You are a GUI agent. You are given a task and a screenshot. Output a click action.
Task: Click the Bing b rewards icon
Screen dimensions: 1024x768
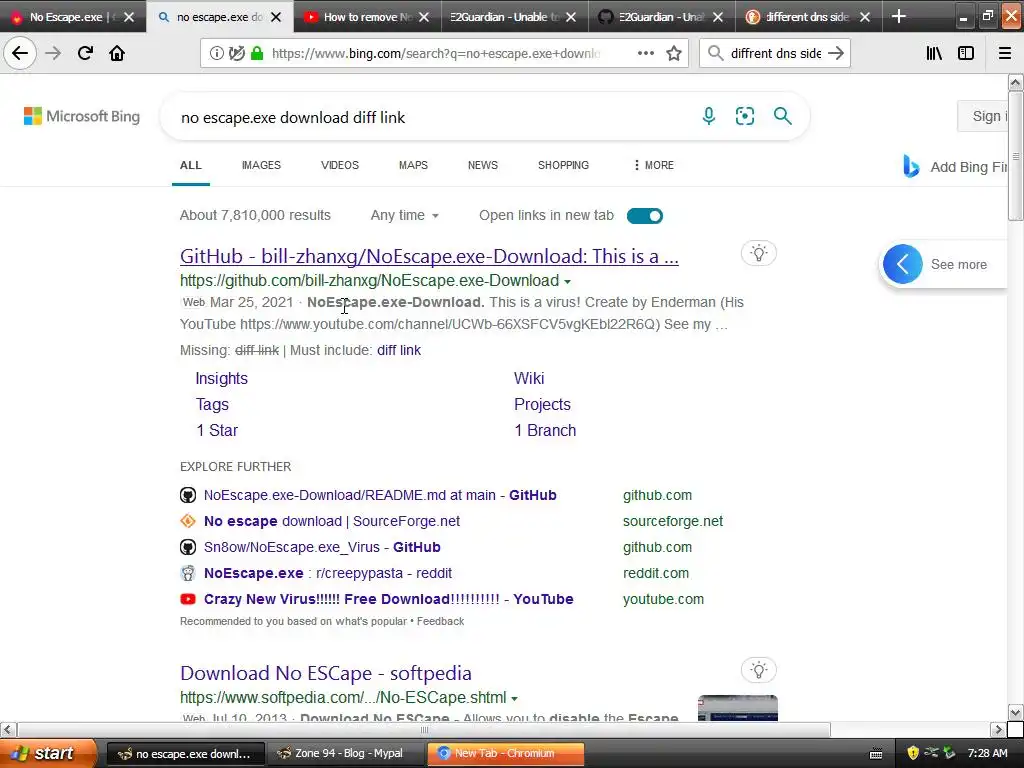tap(911, 167)
